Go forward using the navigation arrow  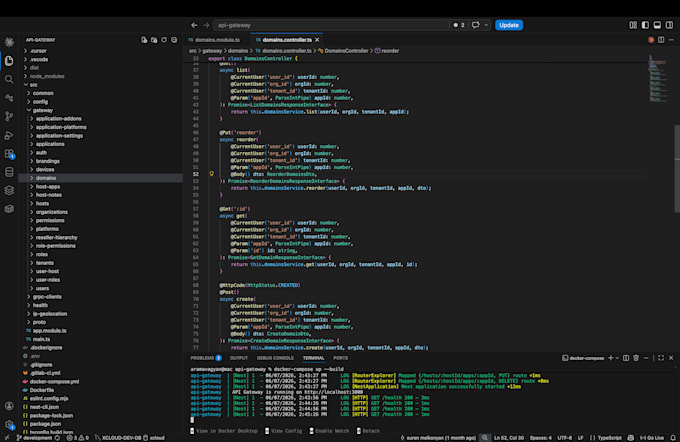[x=206, y=25]
